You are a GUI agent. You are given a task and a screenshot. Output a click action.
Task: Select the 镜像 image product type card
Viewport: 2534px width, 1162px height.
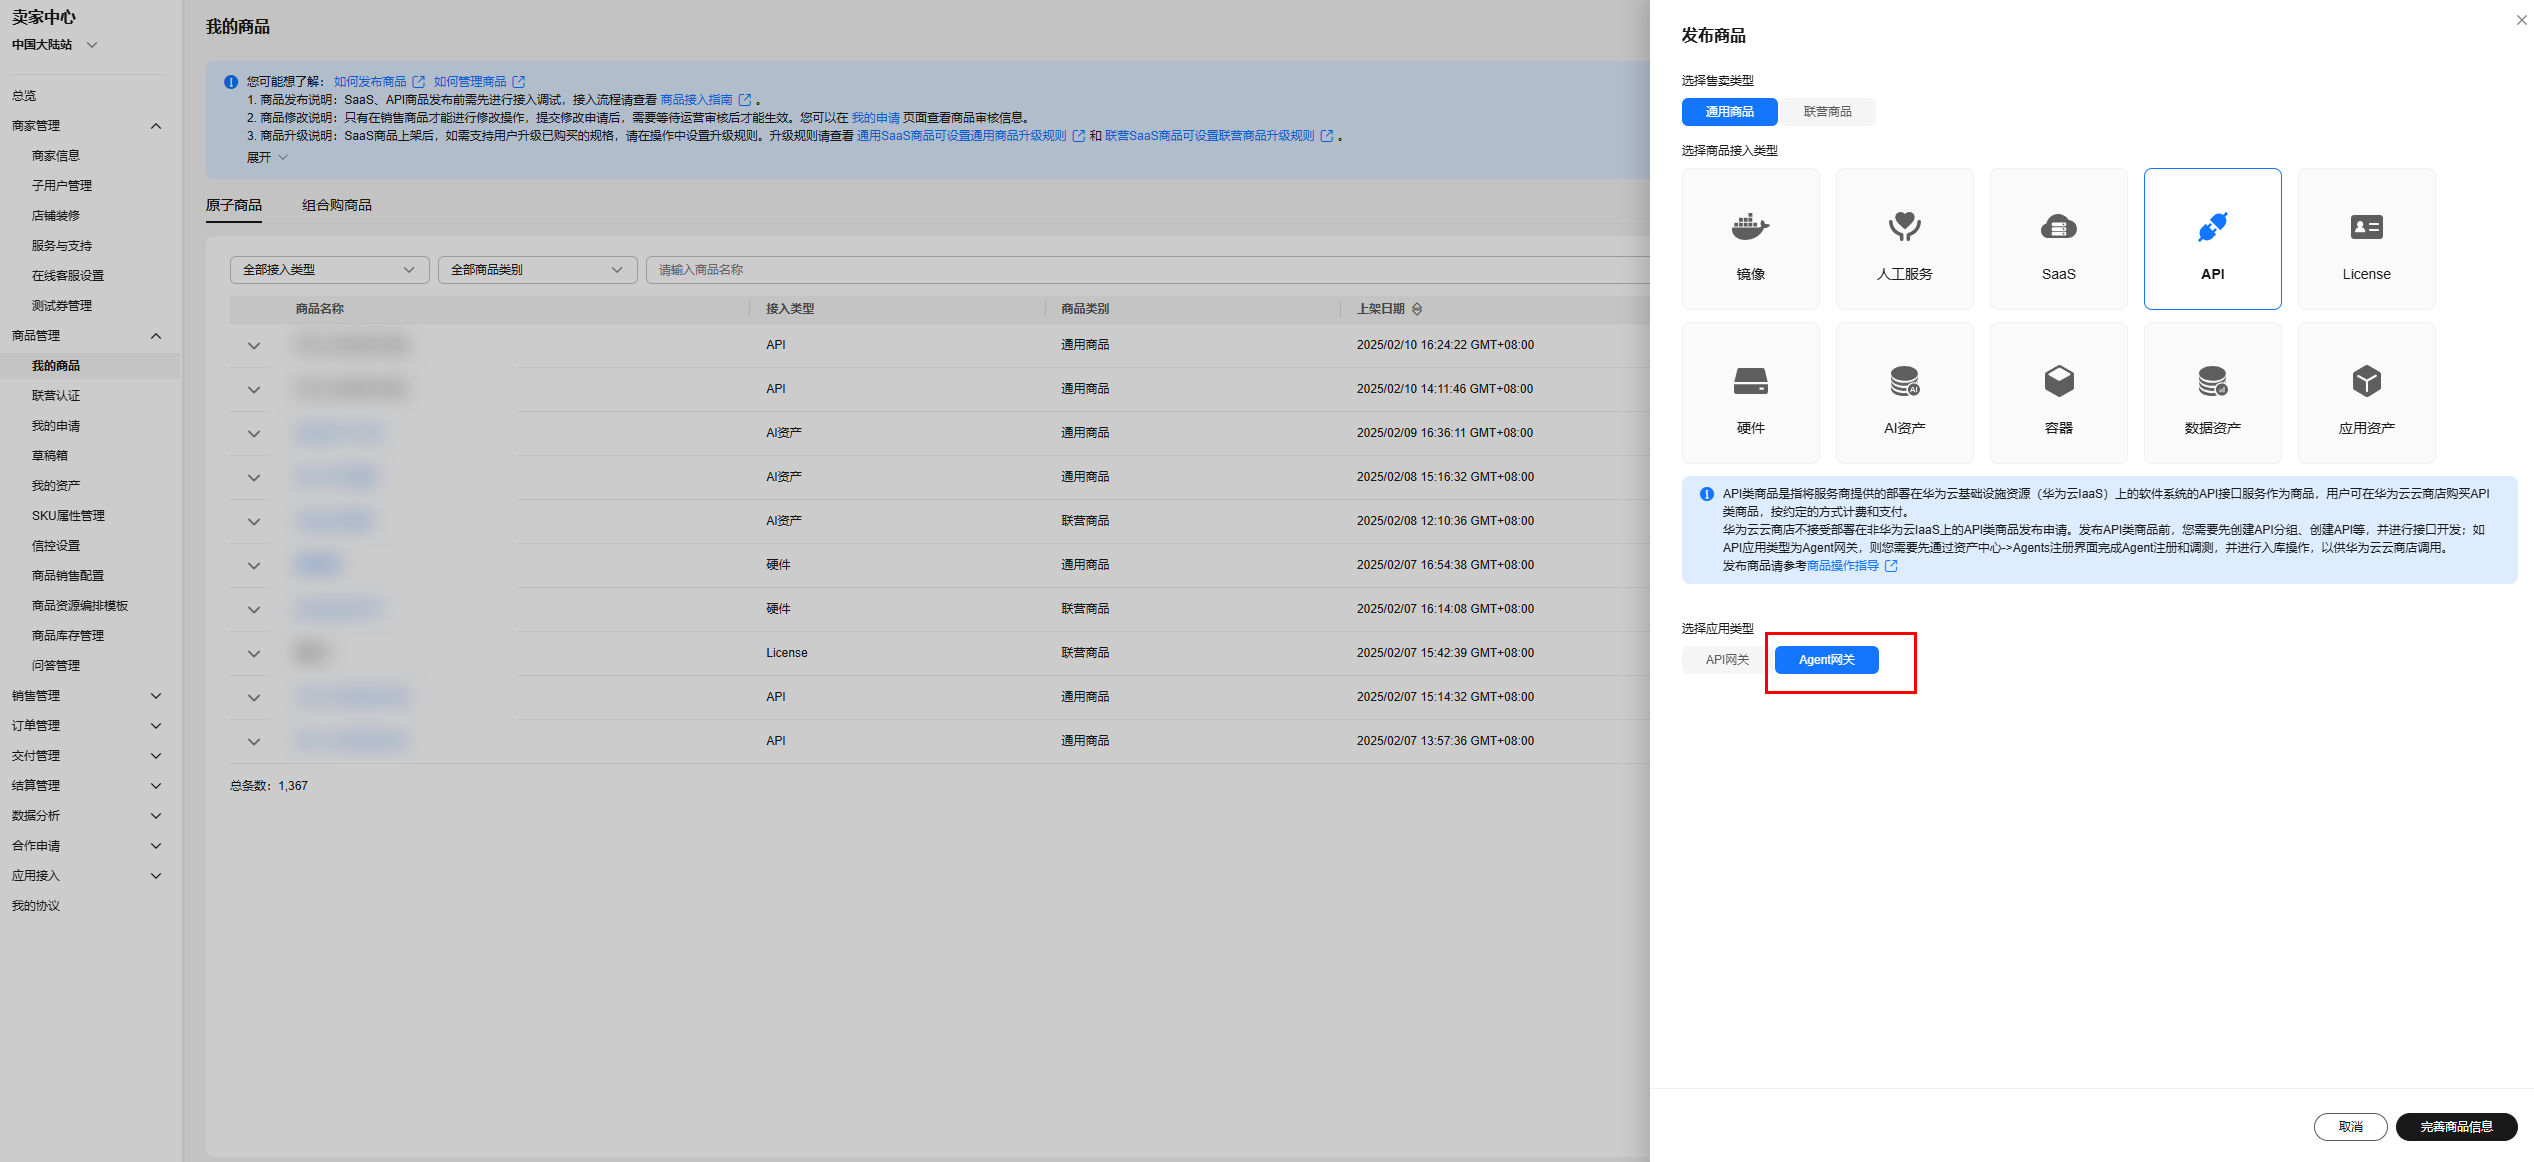(1750, 239)
